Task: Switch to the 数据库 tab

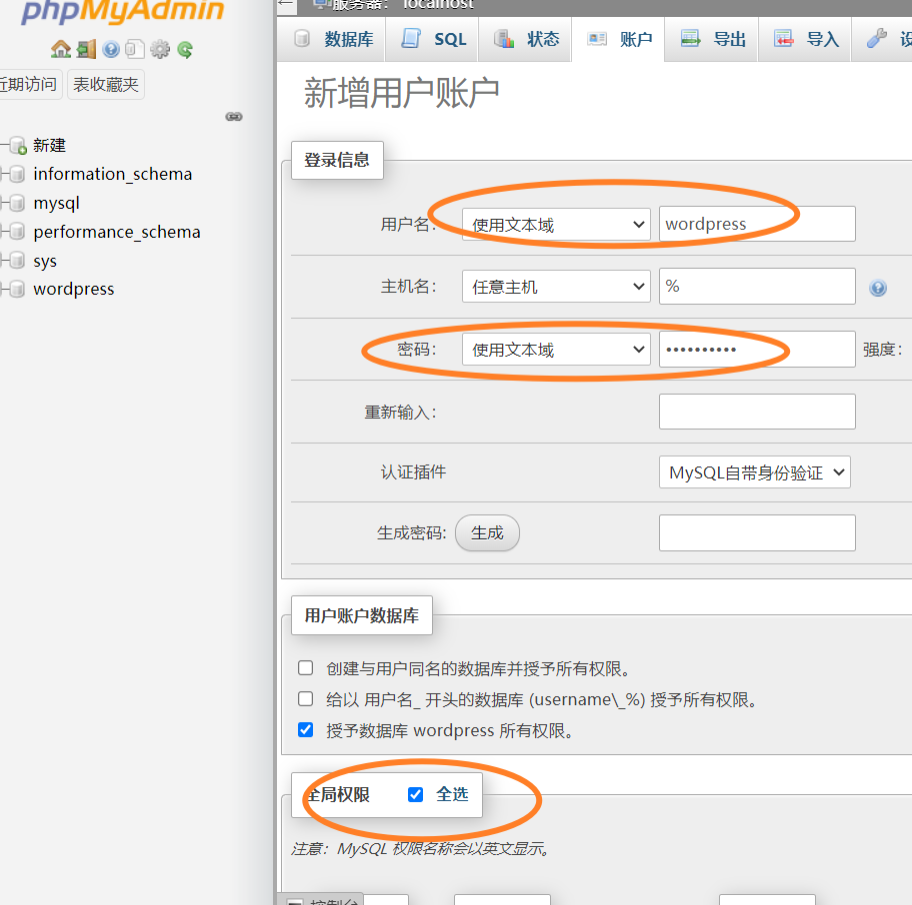Action: coord(332,40)
